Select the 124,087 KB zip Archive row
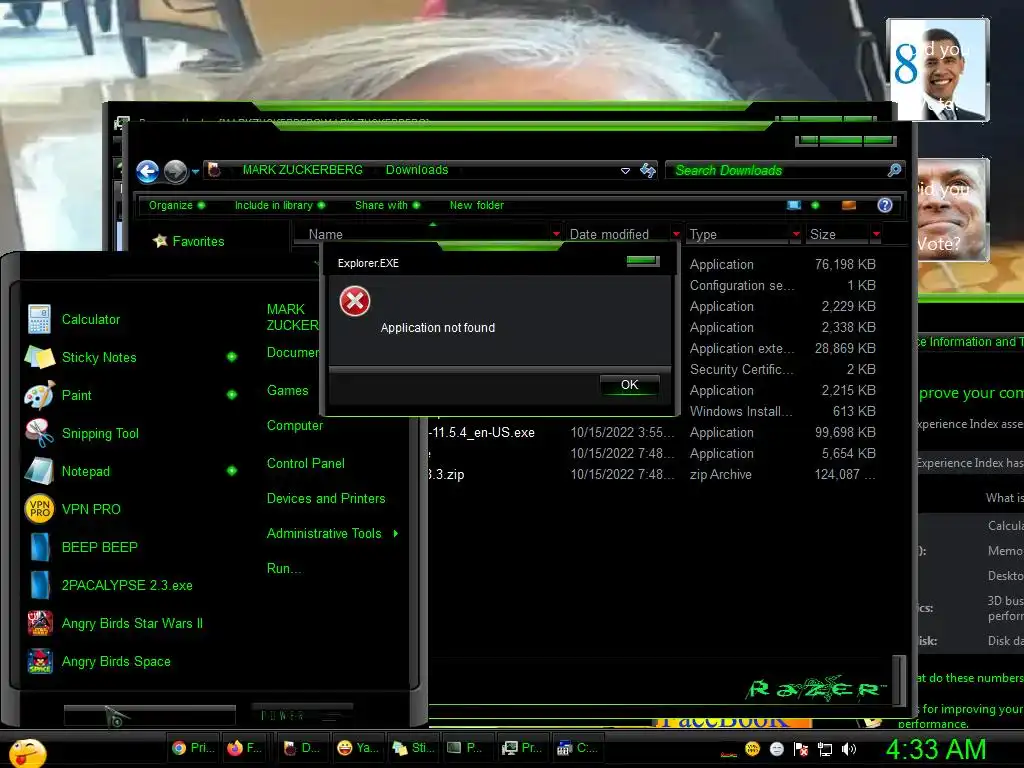Screen dimensions: 1024x768 [x=653, y=474]
